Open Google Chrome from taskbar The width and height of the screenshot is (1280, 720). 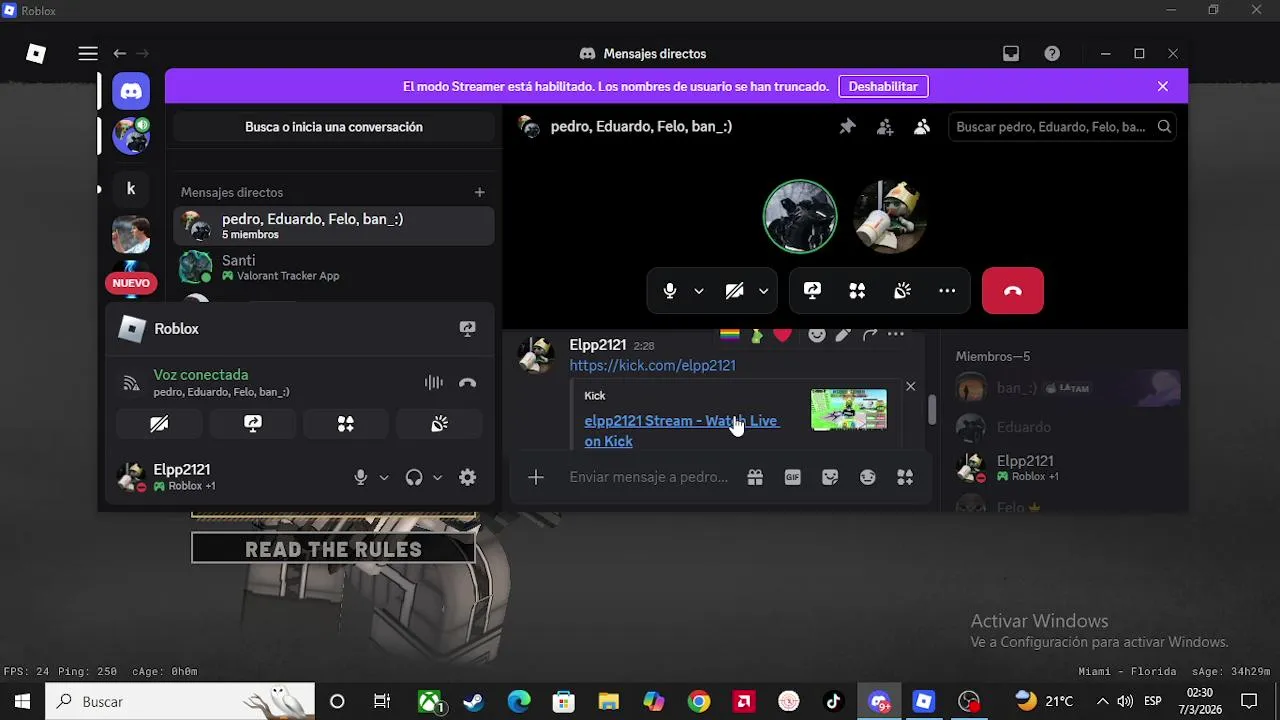699,702
